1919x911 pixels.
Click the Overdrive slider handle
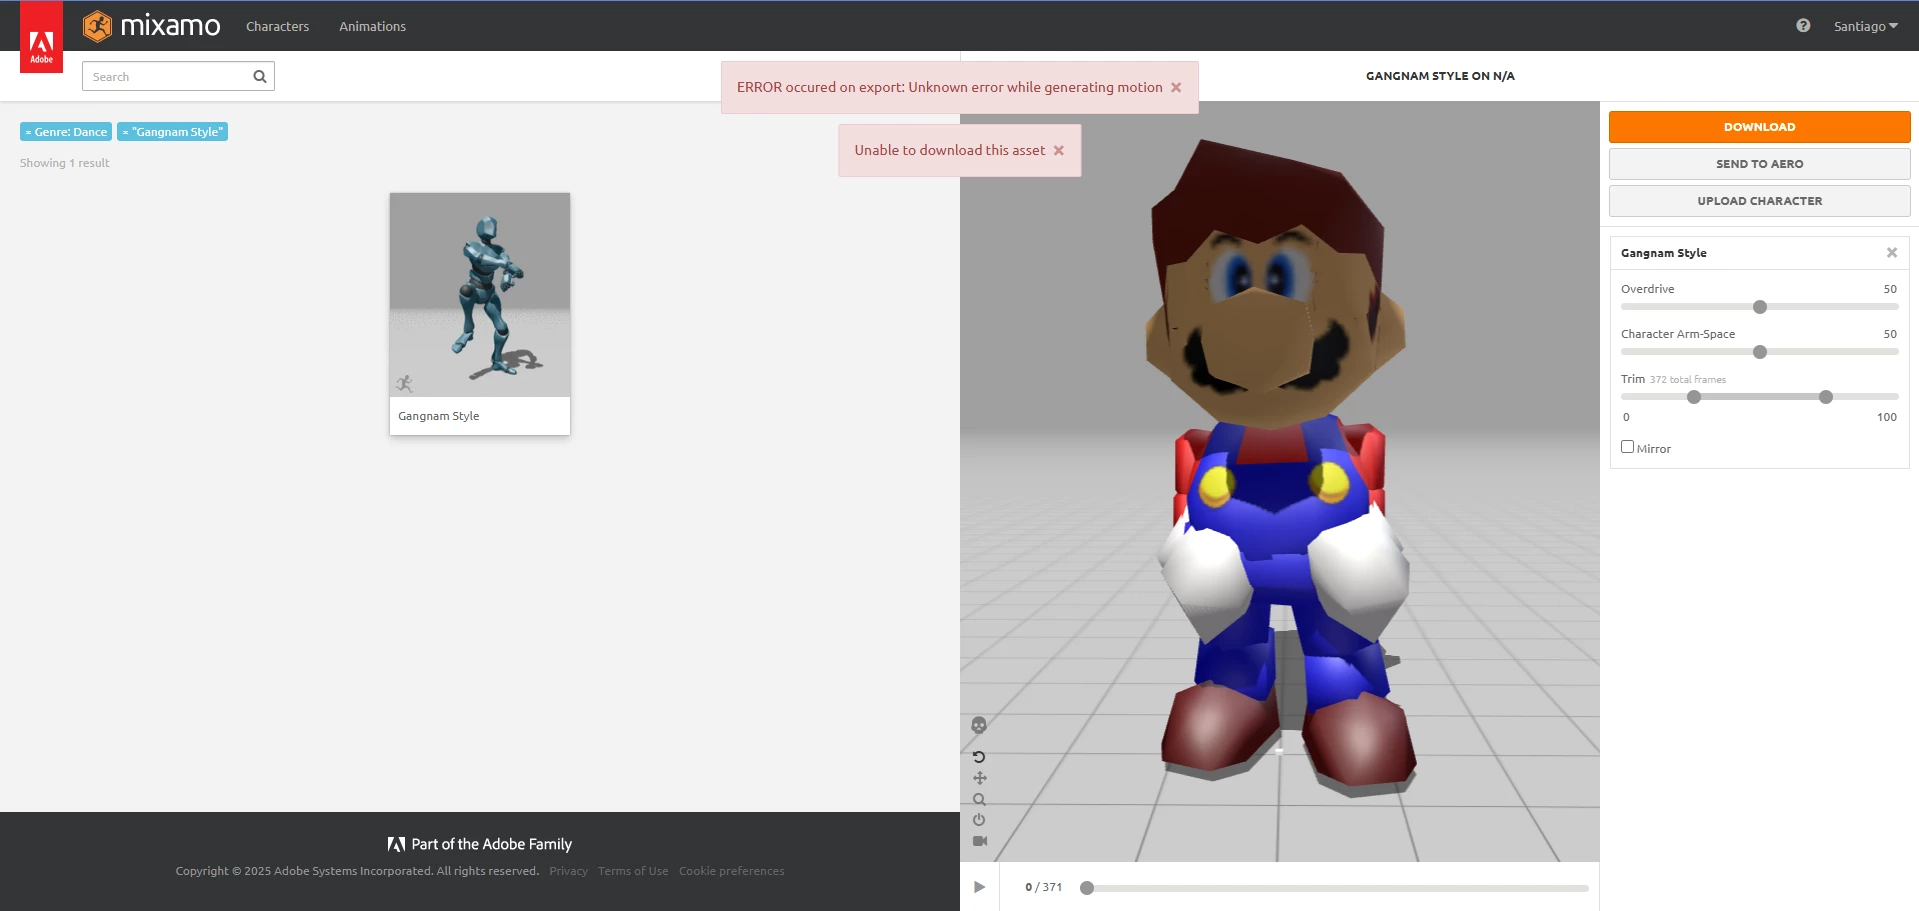[1760, 307]
